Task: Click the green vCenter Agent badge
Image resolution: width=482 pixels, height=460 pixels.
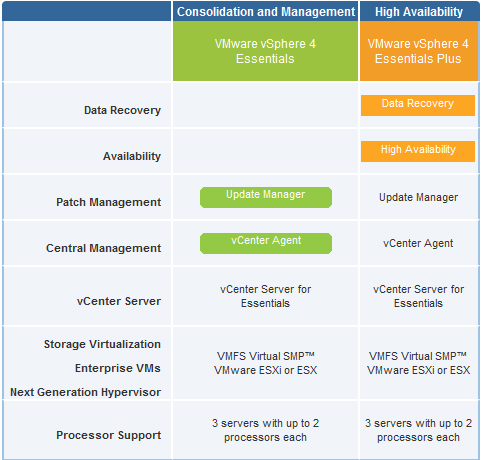Action: (266, 243)
